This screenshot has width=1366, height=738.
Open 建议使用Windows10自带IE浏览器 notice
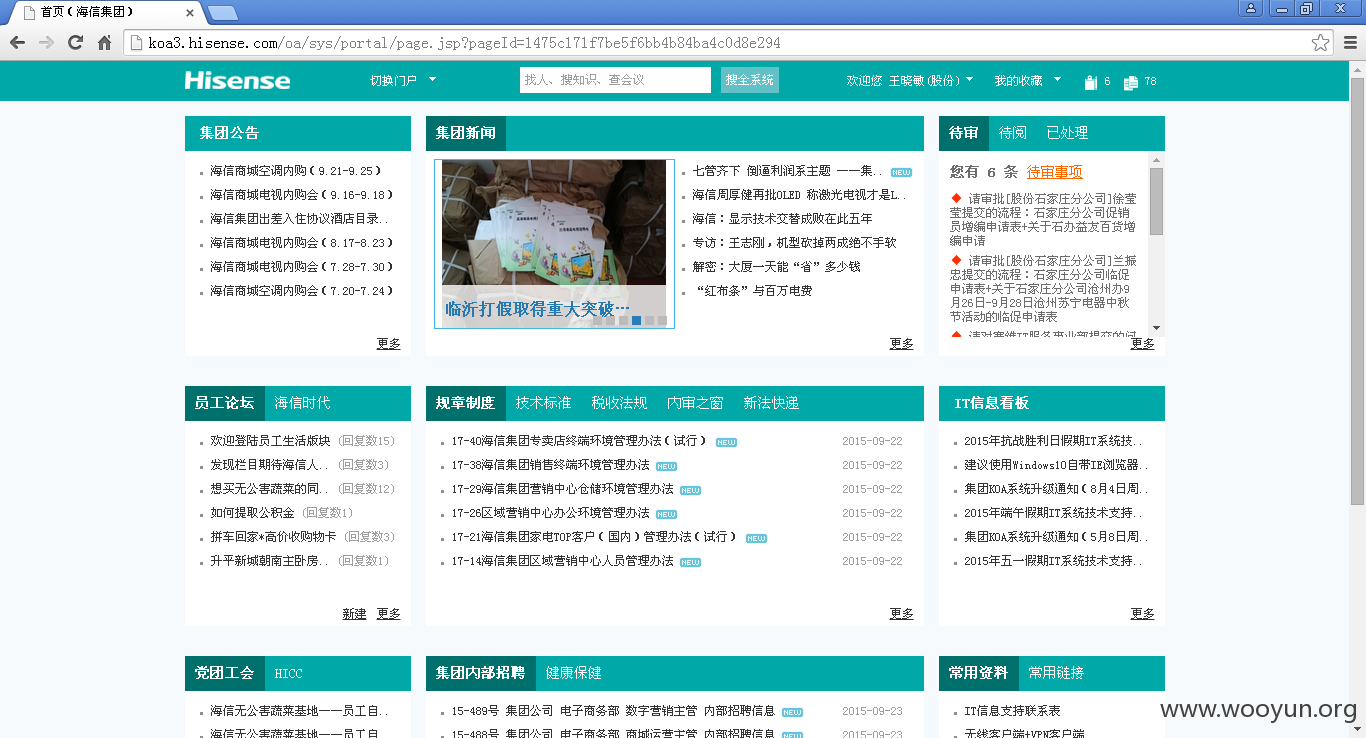point(1056,465)
